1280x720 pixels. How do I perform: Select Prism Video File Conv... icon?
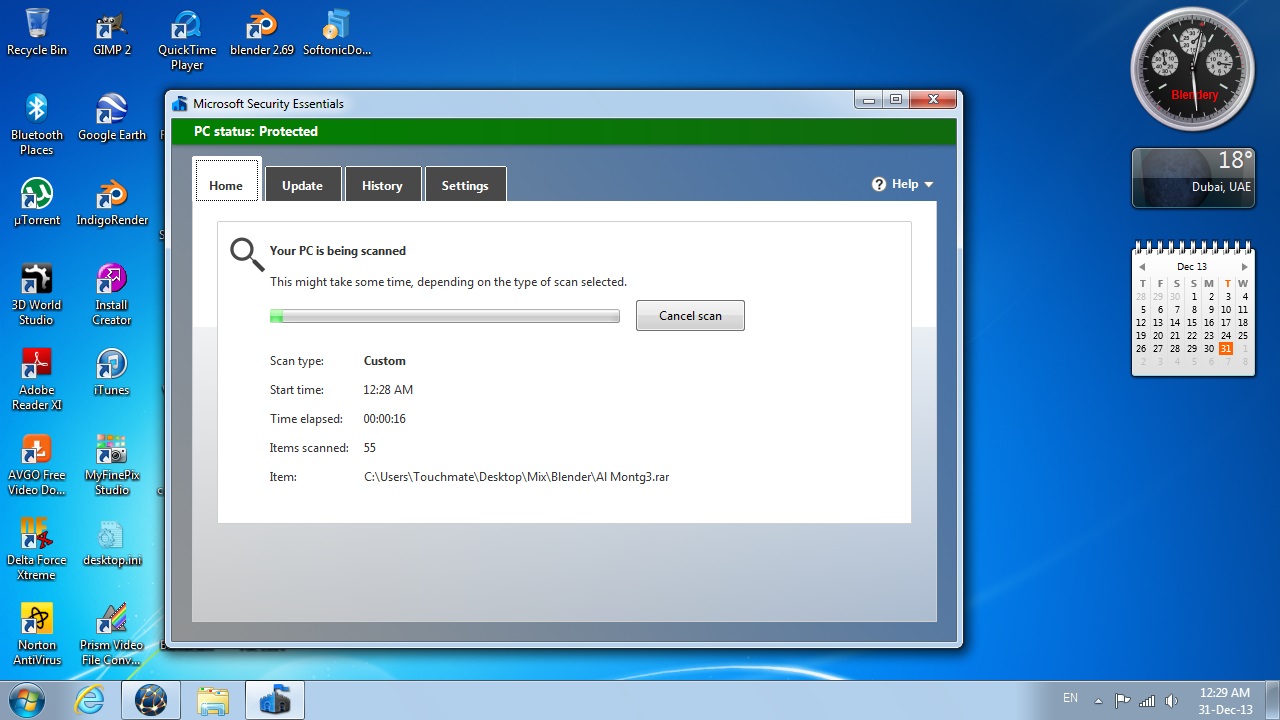click(112, 634)
